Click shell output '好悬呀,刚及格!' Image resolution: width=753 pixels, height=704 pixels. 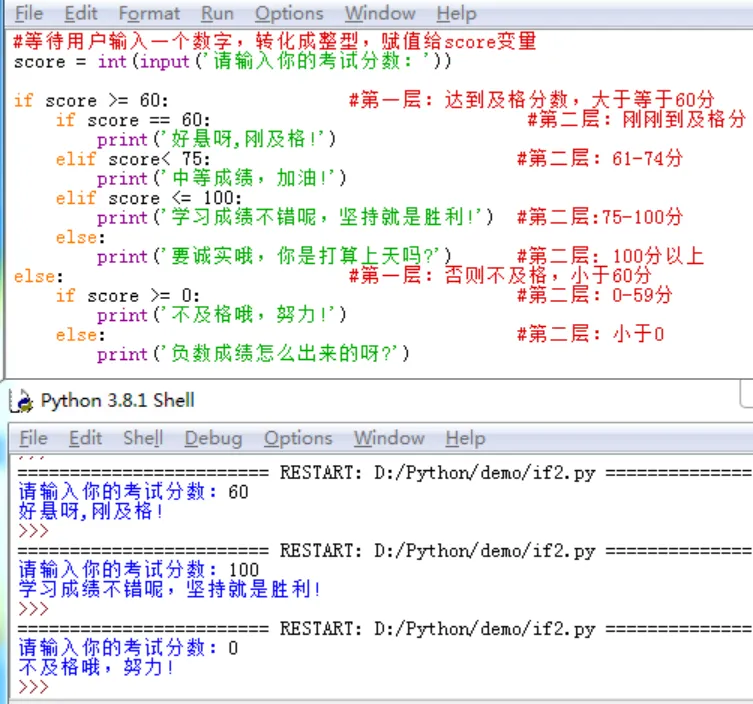pos(91,511)
